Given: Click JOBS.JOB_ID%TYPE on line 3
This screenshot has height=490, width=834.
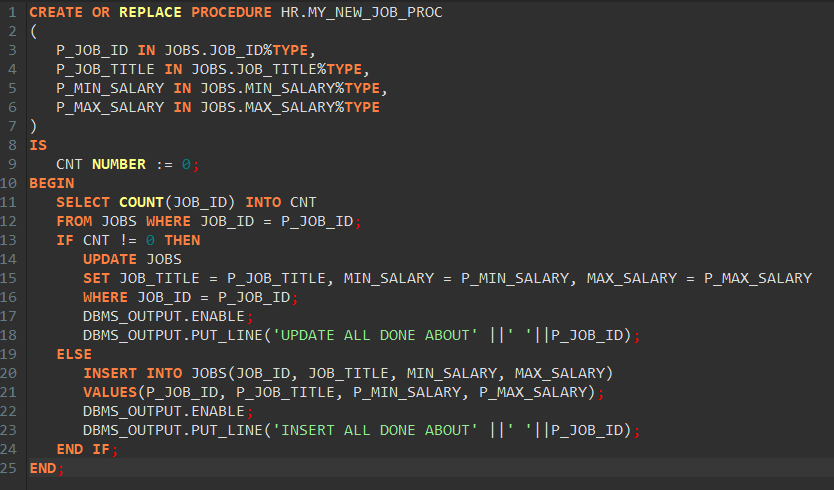Looking at the screenshot, I should point(236,51).
